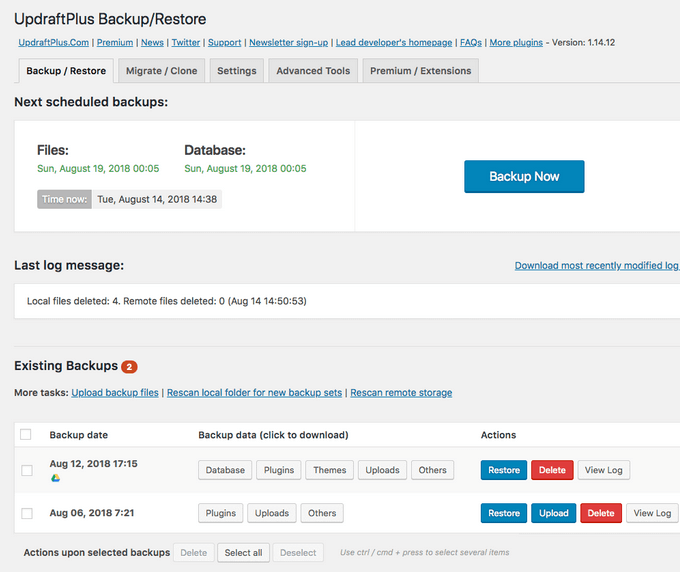Restore the Aug 12, 2018 backup
The image size is (680, 572).
(504, 470)
